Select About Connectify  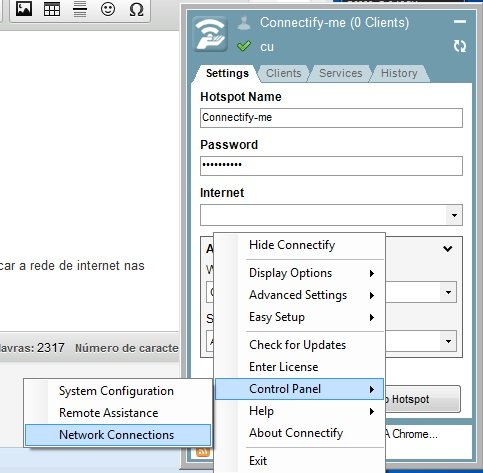point(299,433)
